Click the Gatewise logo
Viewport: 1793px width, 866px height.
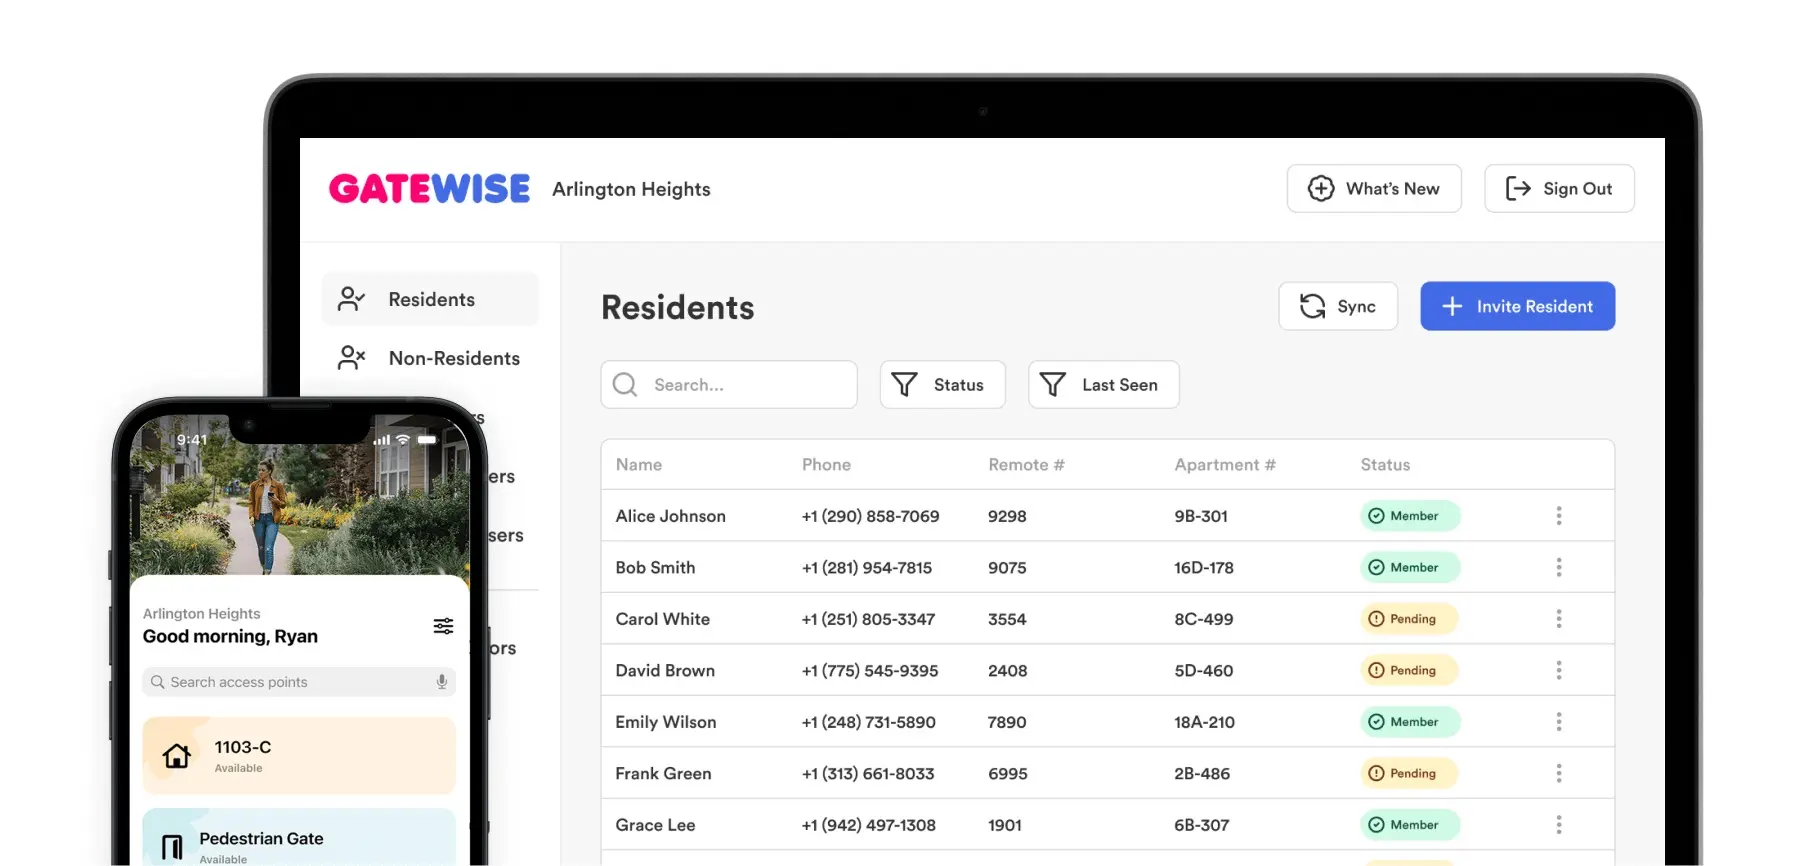pyautogui.click(x=430, y=189)
